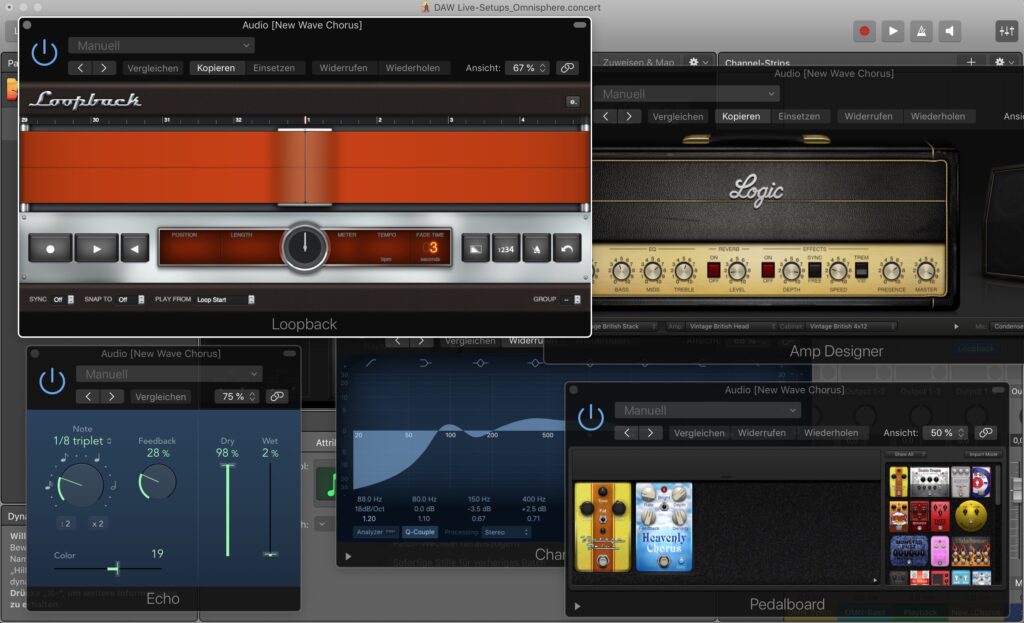Click the Amp Designer Master knob
This screenshot has width=1024, height=623.
[x=925, y=271]
